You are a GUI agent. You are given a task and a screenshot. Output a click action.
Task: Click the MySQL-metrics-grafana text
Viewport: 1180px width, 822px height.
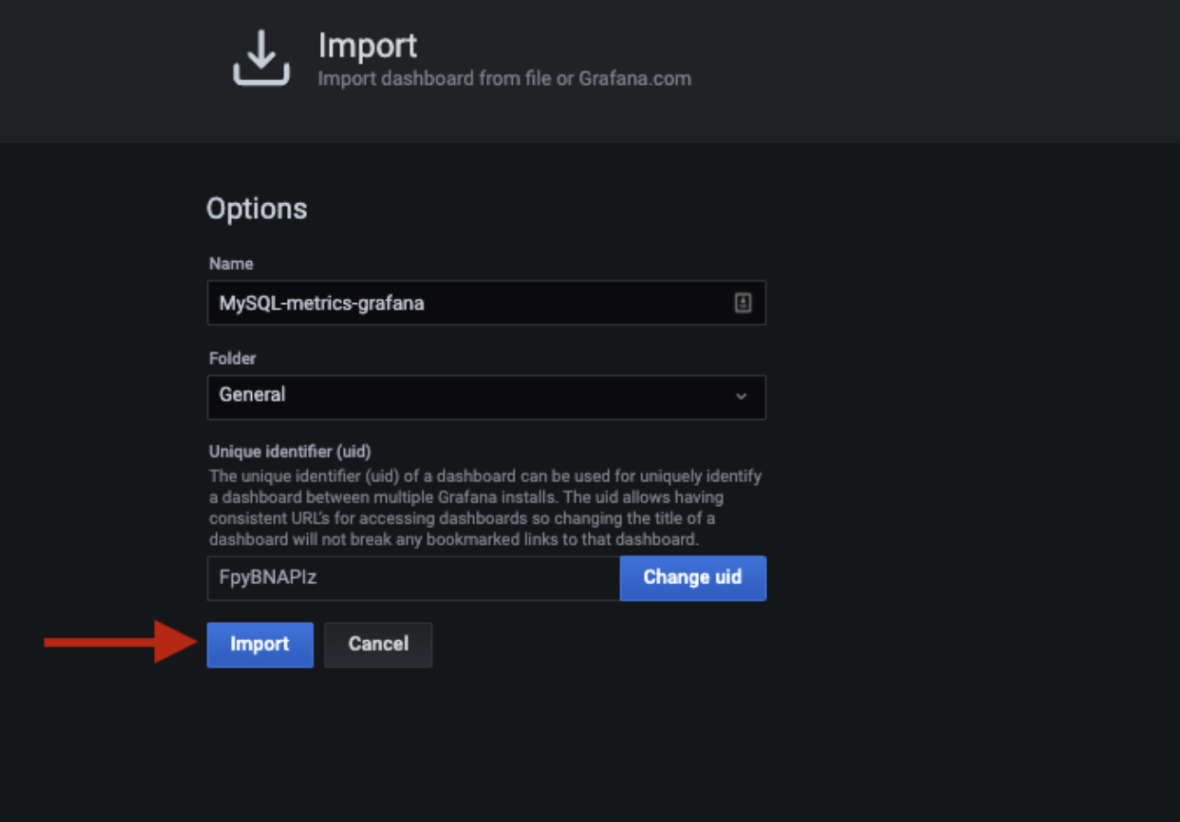click(322, 303)
